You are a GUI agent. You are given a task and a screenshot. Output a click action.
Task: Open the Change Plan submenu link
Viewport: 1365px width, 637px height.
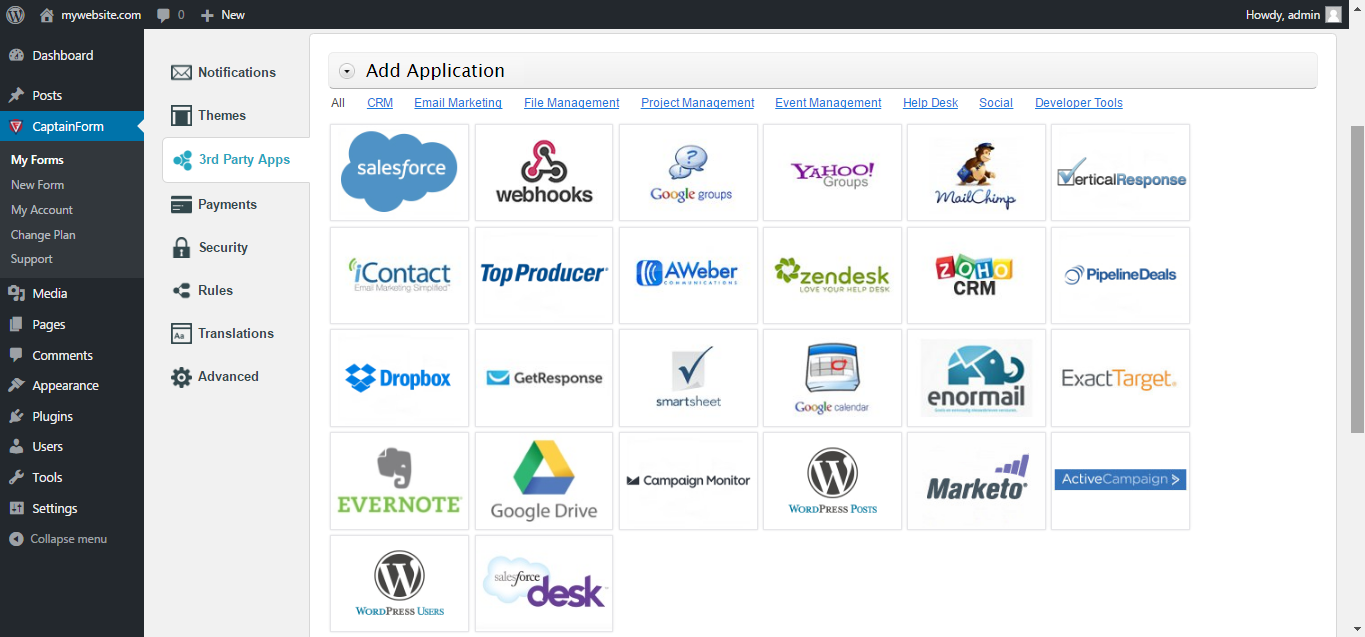[x=43, y=235]
